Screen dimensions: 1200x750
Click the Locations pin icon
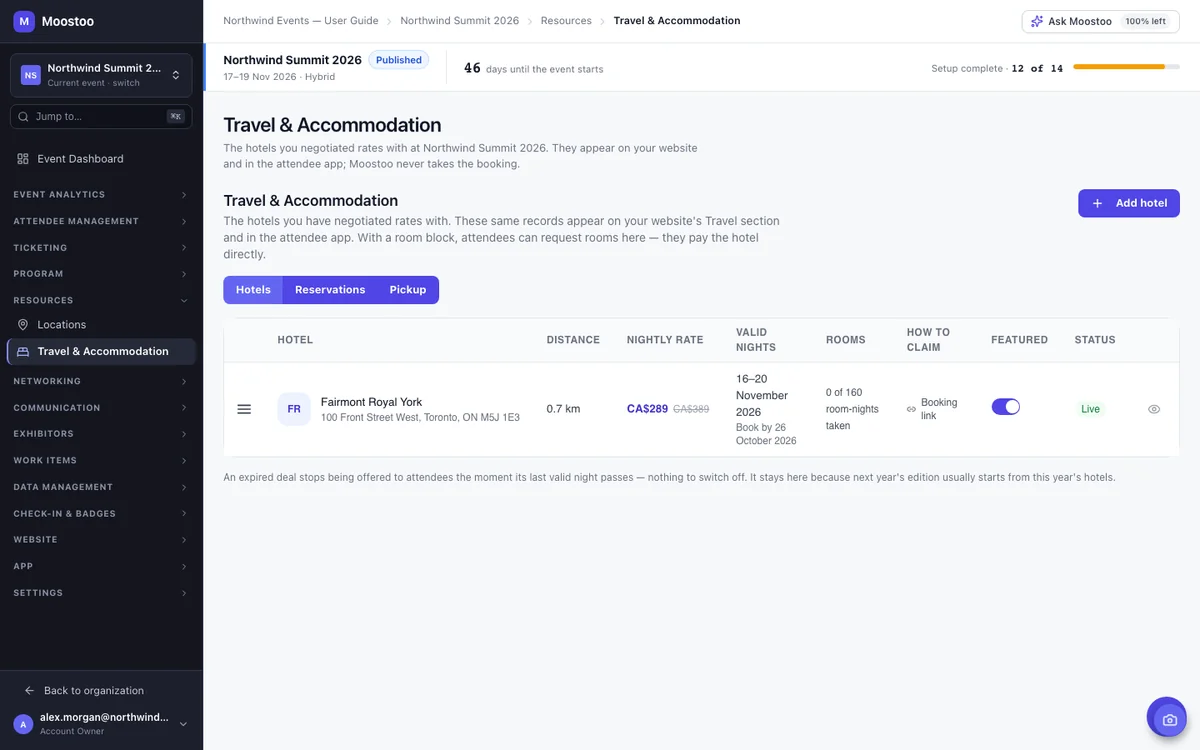[23, 325]
